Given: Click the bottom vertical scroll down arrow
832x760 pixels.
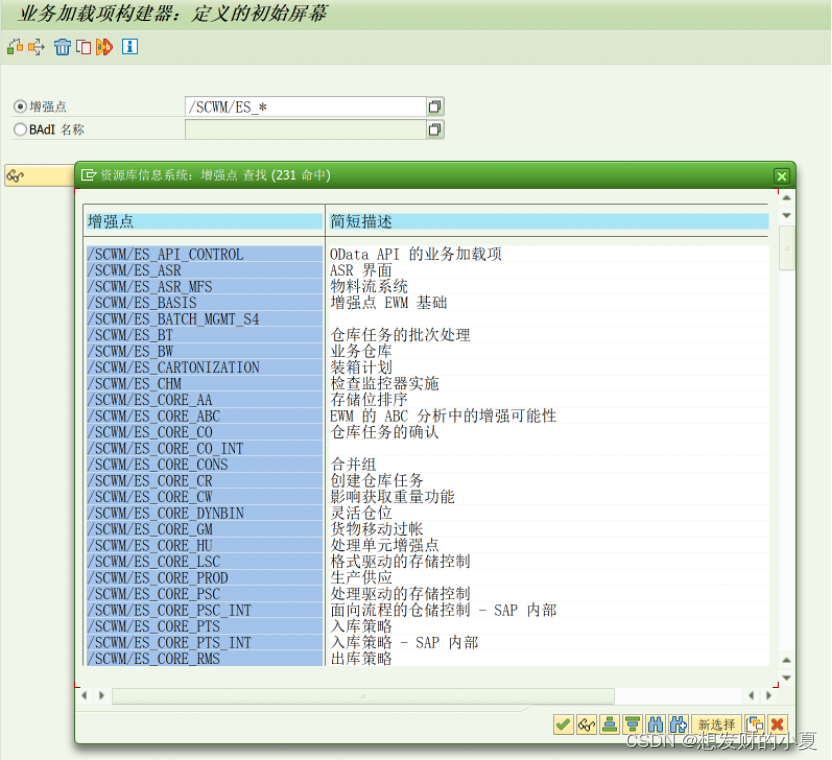Looking at the screenshot, I should click(x=787, y=678).
